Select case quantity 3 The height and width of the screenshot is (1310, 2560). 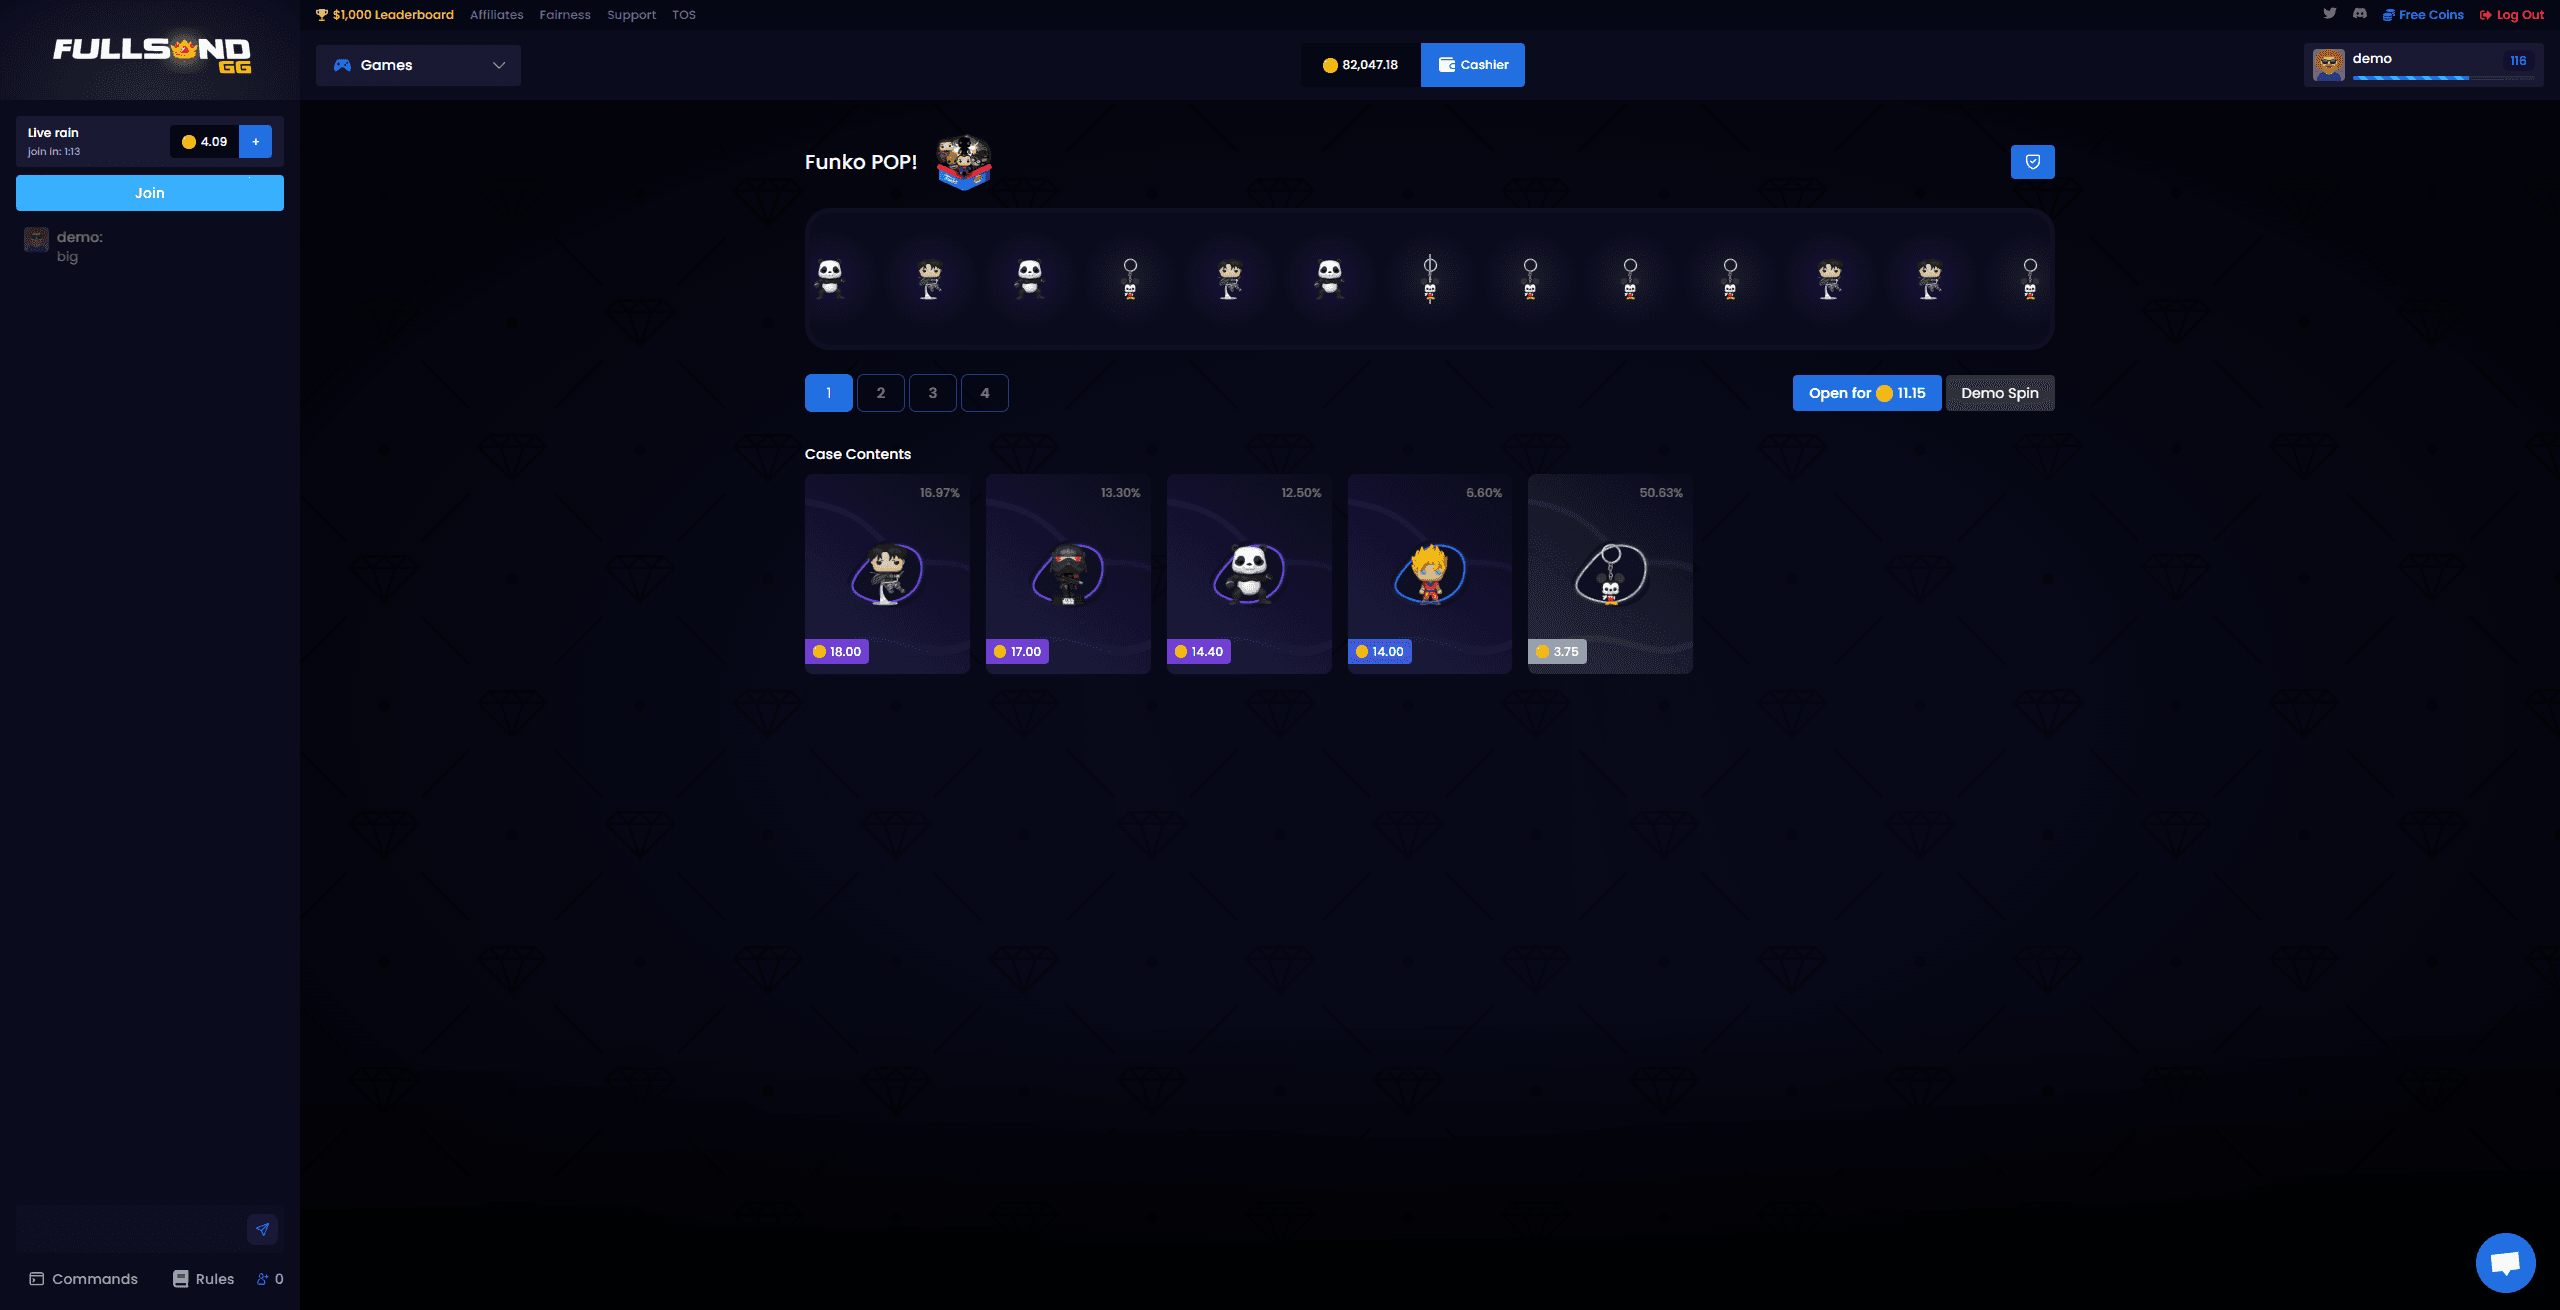click(x=932, y=393)
